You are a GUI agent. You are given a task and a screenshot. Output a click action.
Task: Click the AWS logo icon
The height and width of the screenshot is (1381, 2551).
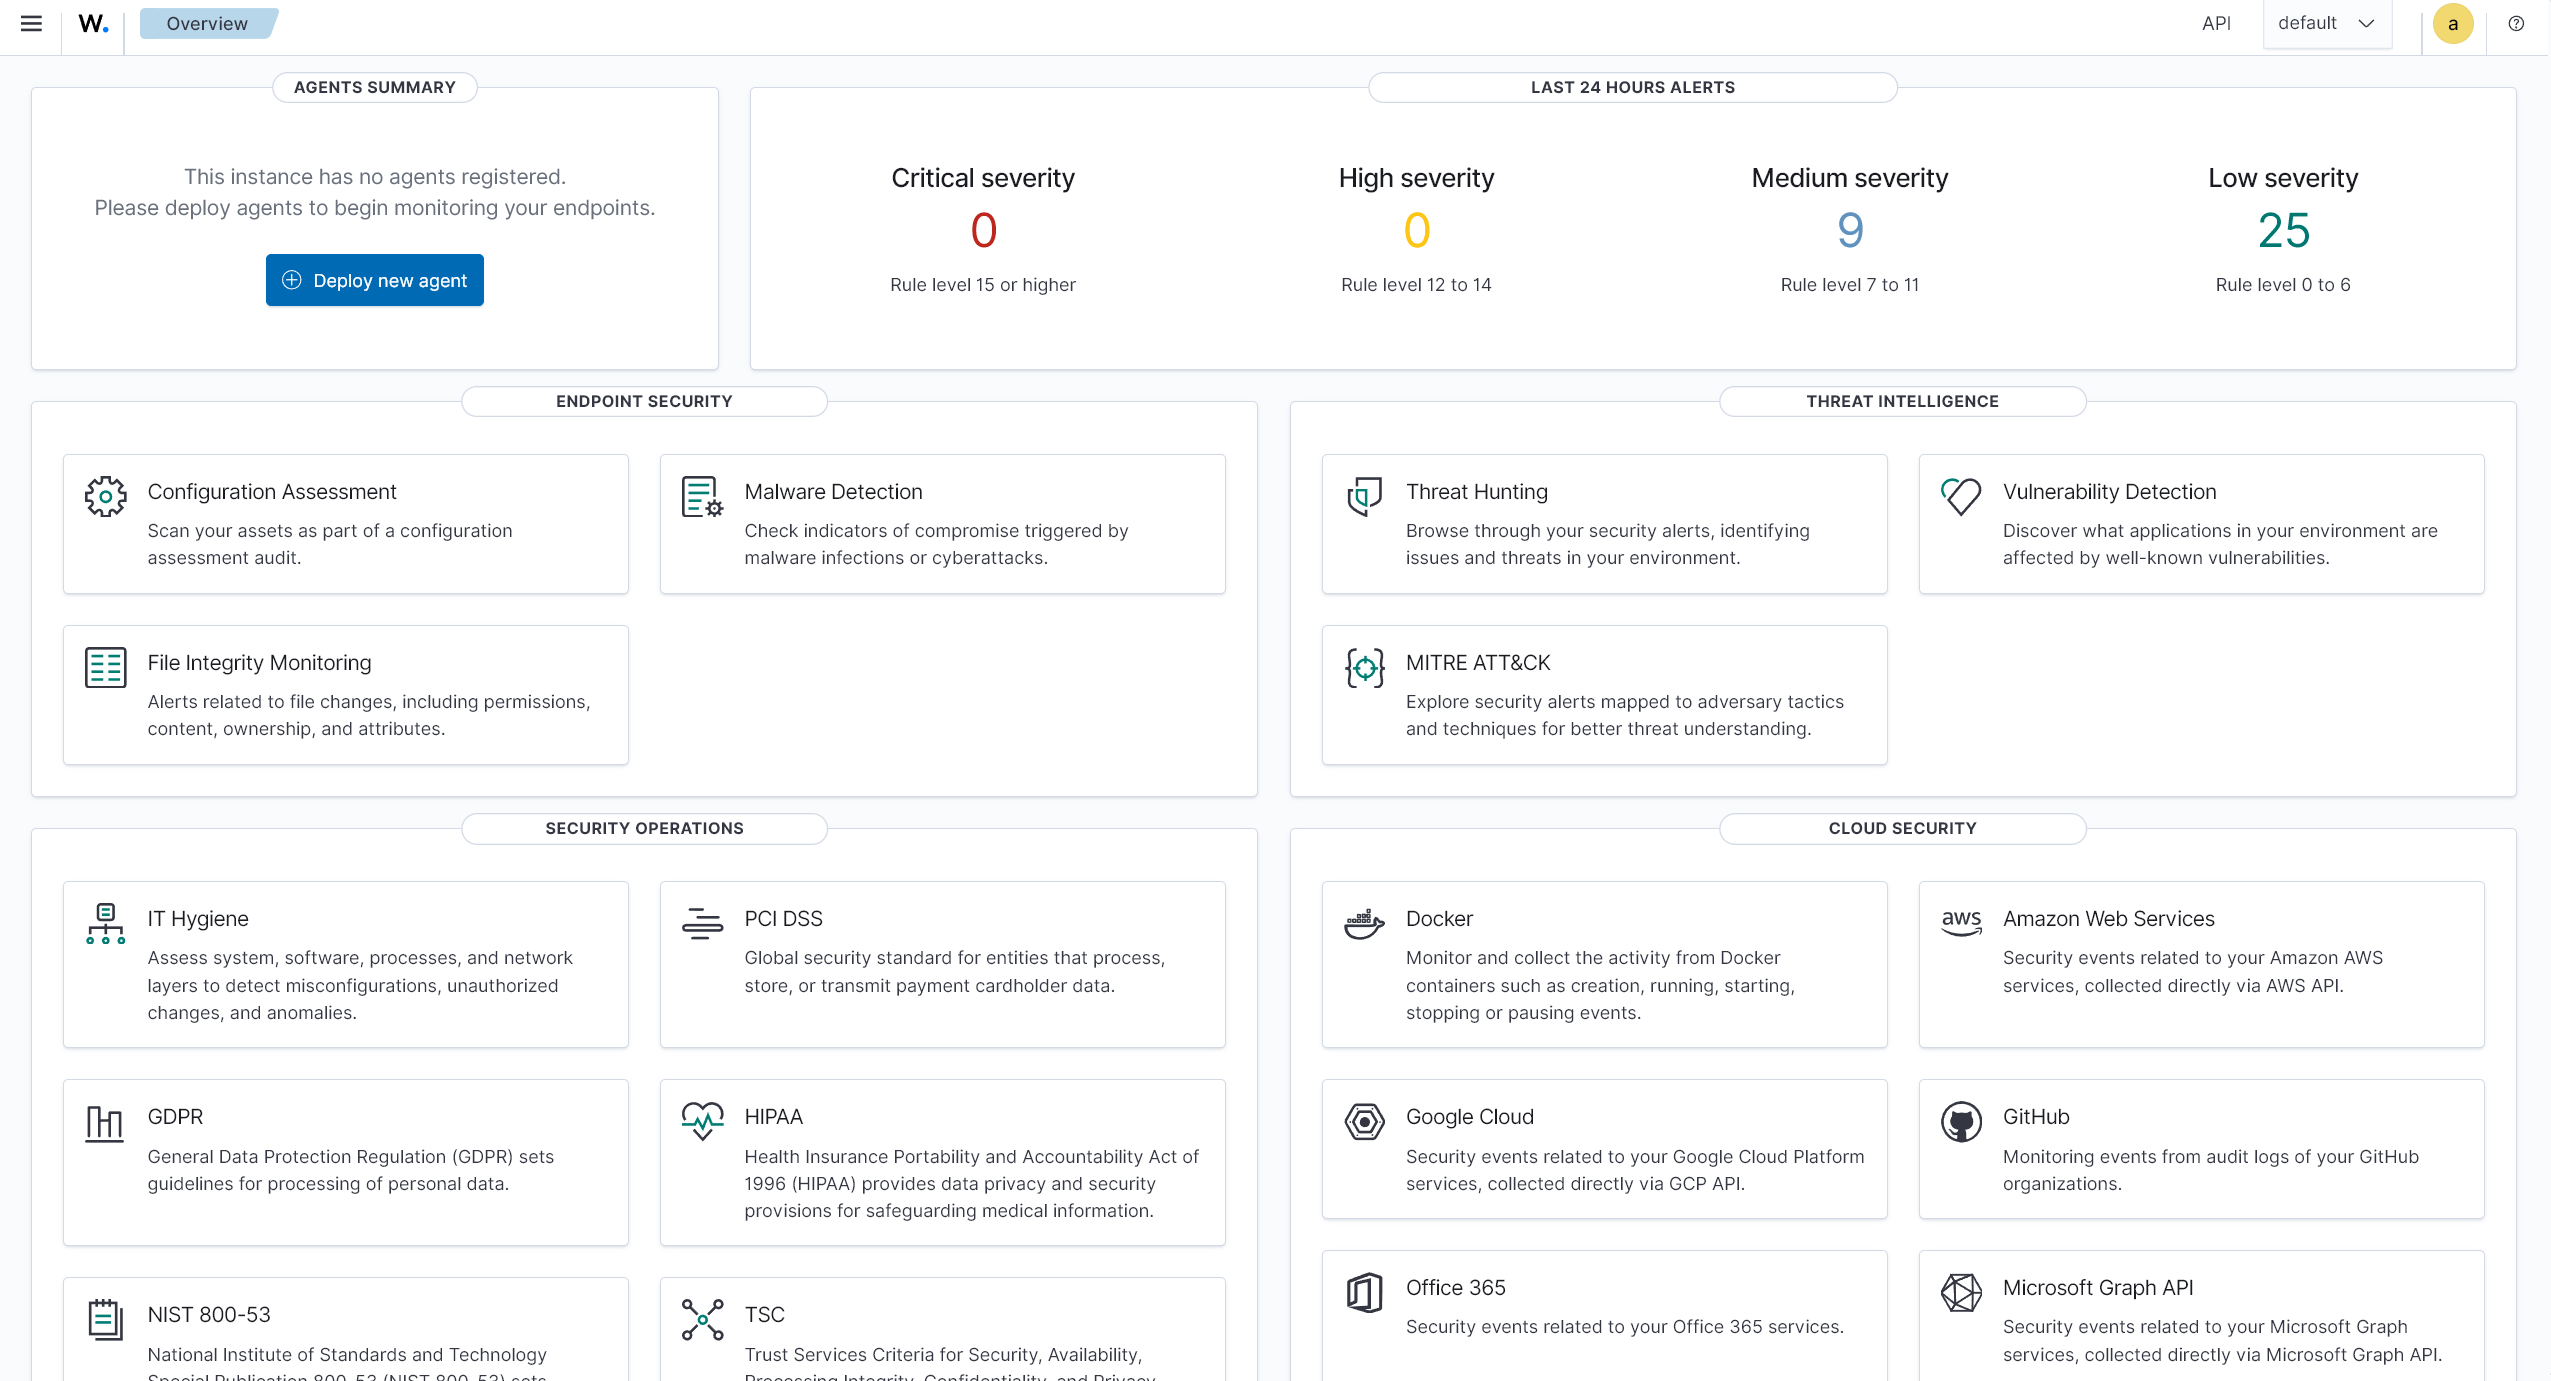tap(1960, 922)
